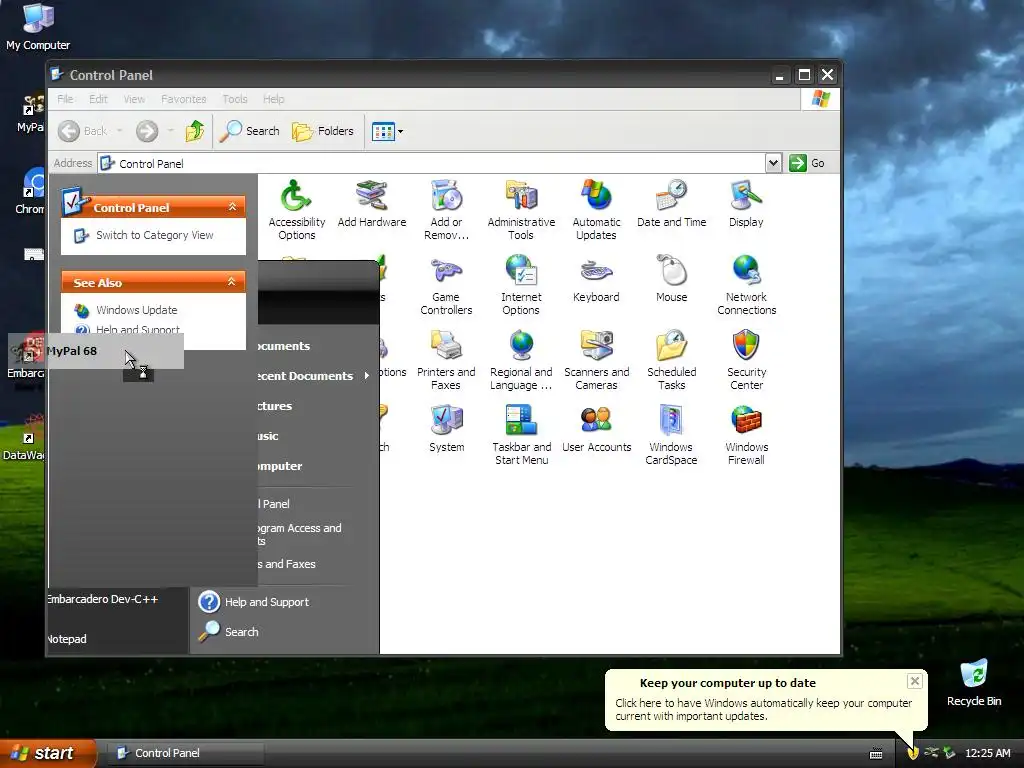Collapse the Control Panel sidebar section
The width and height of the screenshot is (1024, 768).
(x=232, y=206)
